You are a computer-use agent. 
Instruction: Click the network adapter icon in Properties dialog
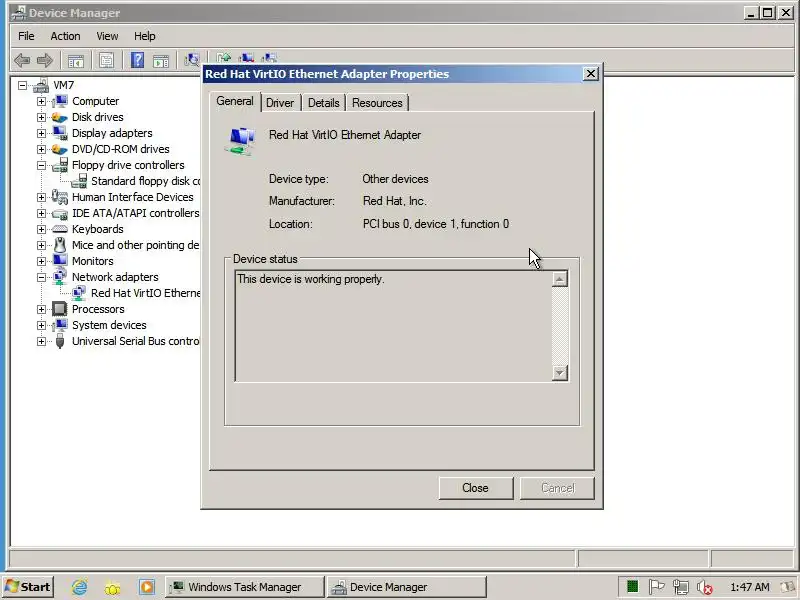[239, 140]
